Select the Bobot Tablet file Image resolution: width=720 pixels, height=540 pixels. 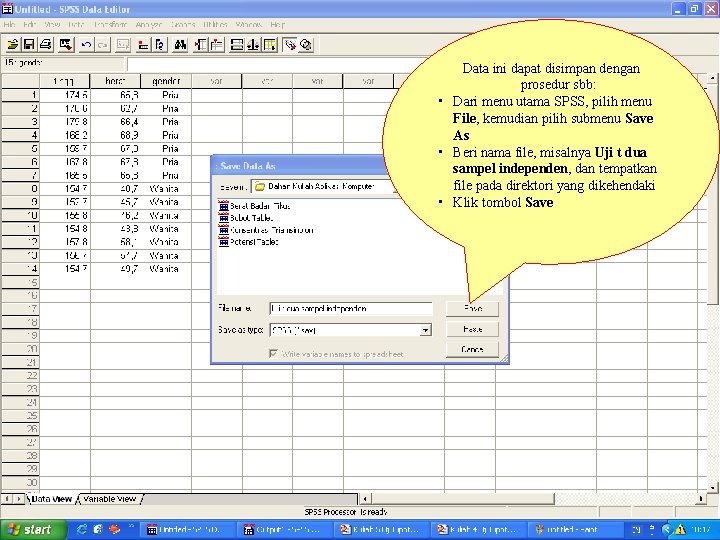[246, 218]
